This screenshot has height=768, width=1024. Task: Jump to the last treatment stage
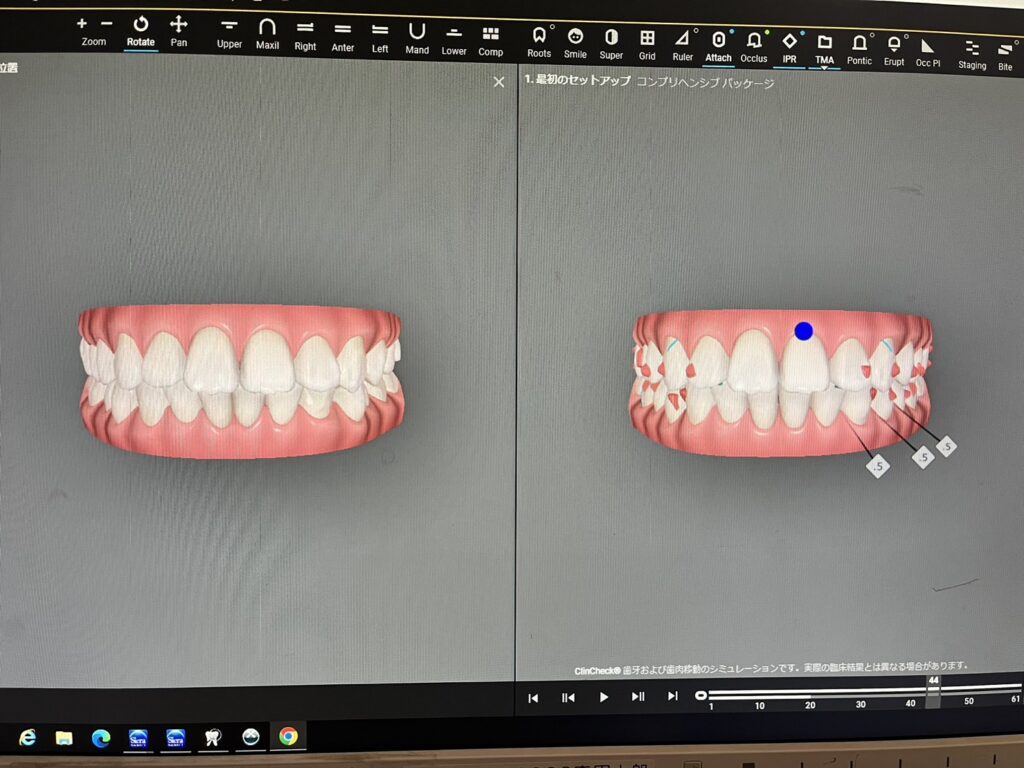coord(672,697)
